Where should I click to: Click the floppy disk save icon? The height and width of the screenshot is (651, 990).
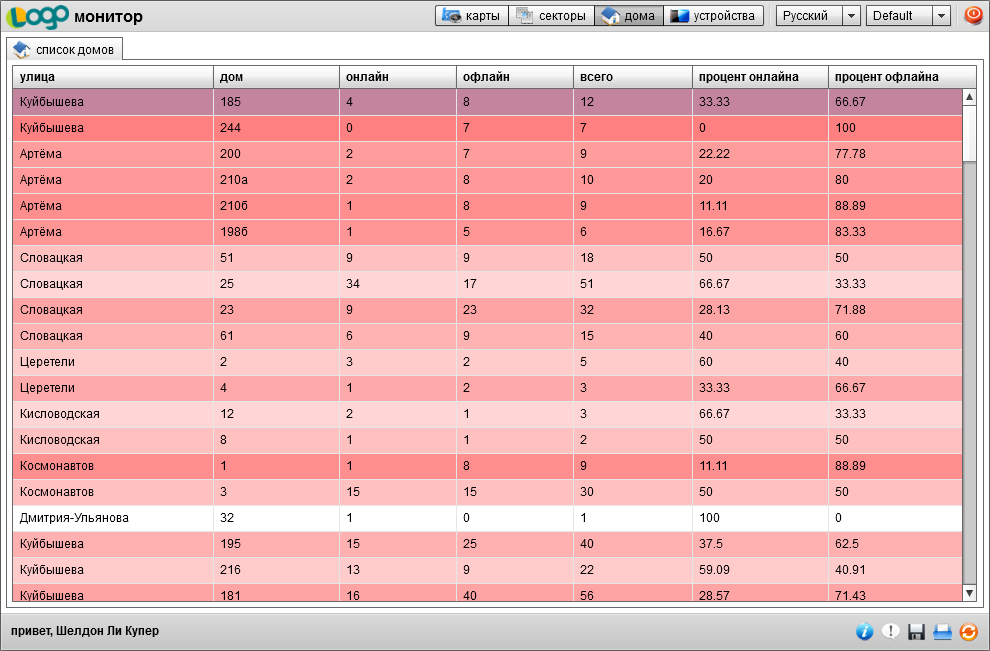click(x=917, y=631)
